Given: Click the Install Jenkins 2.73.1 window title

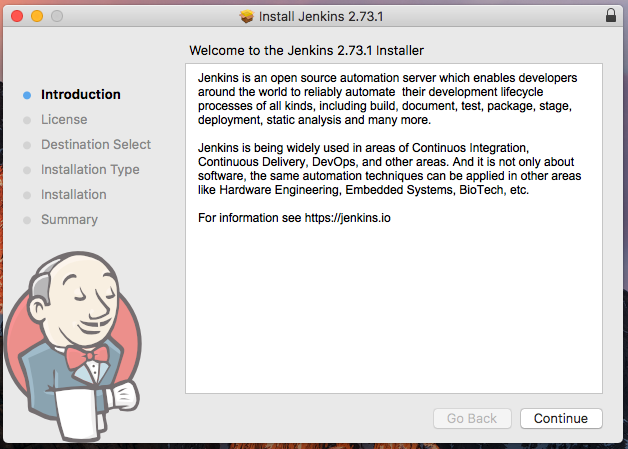Looking at the screenshot, I should (x=321, y=16).
